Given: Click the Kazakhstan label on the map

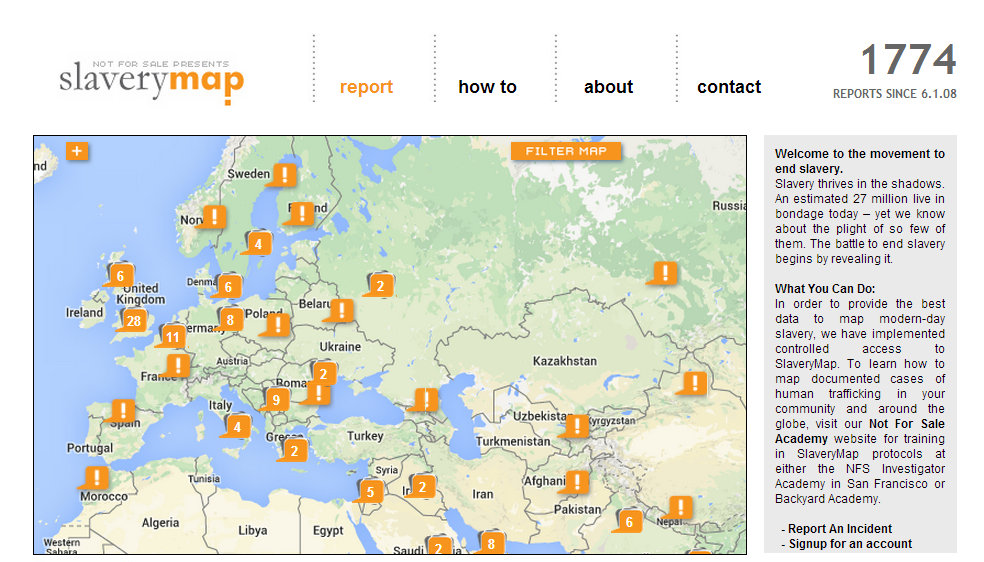Looking at the screenshot, I should 564,361.
